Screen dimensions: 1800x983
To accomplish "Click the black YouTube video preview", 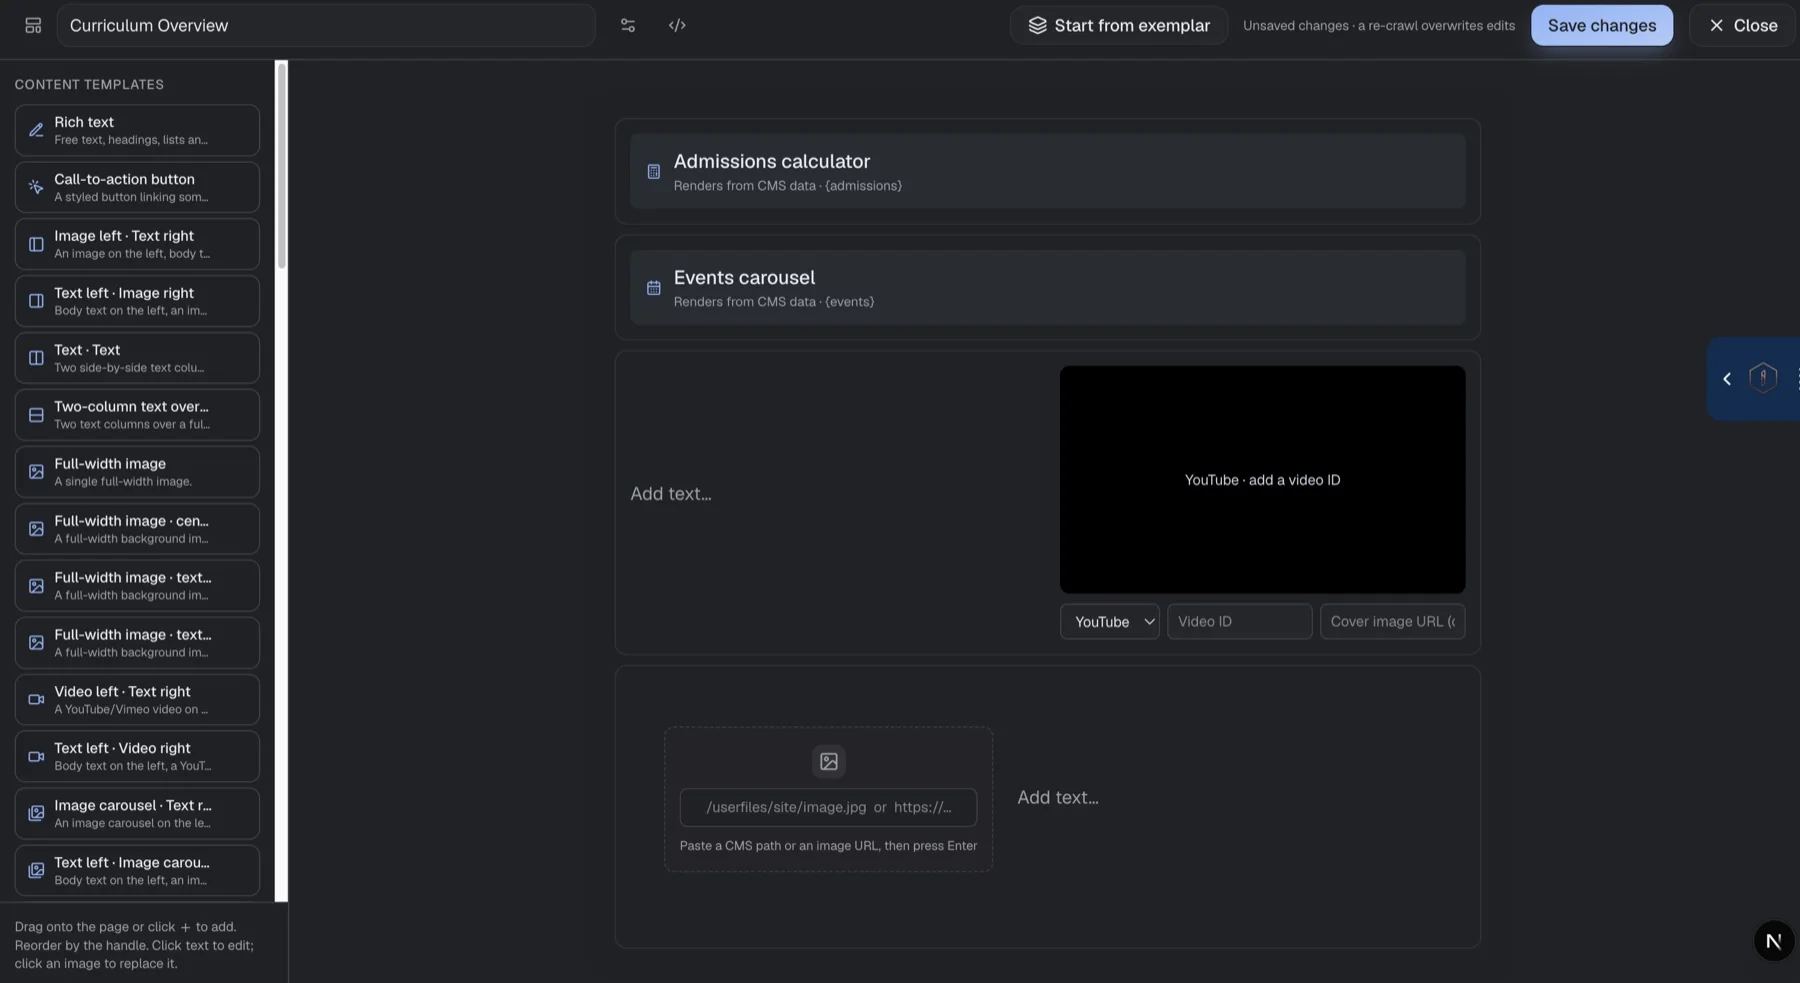I will [x=1263, y=480].
